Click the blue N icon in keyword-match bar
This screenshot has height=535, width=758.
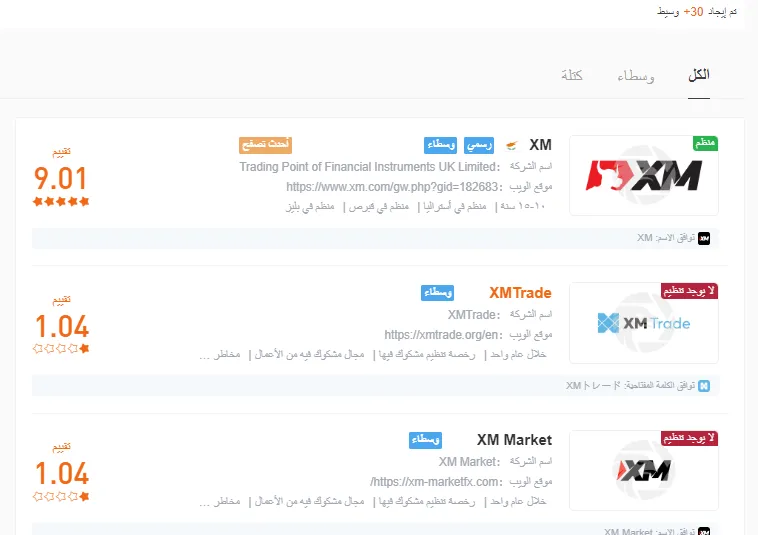click(704, 386)
